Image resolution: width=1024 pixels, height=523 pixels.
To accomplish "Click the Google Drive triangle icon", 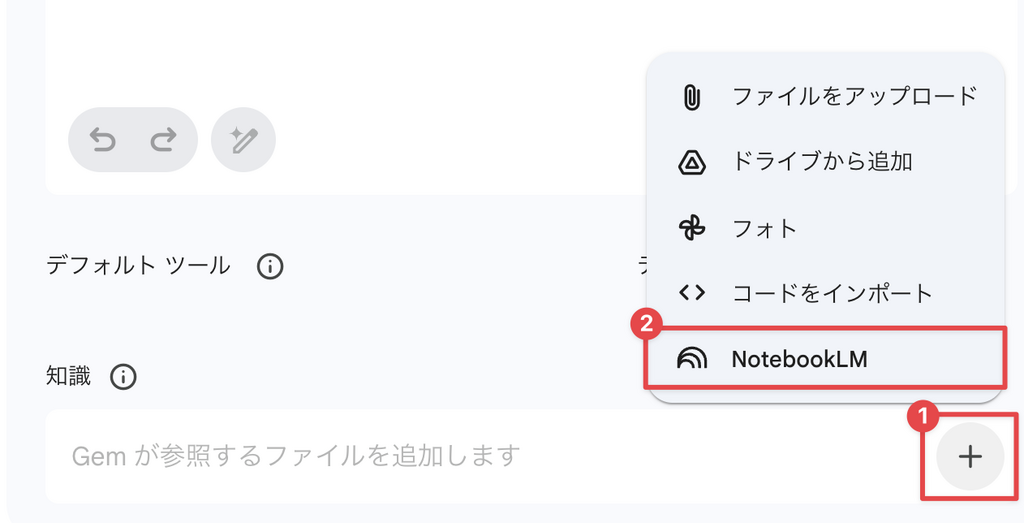I will [x=692, y=162].
